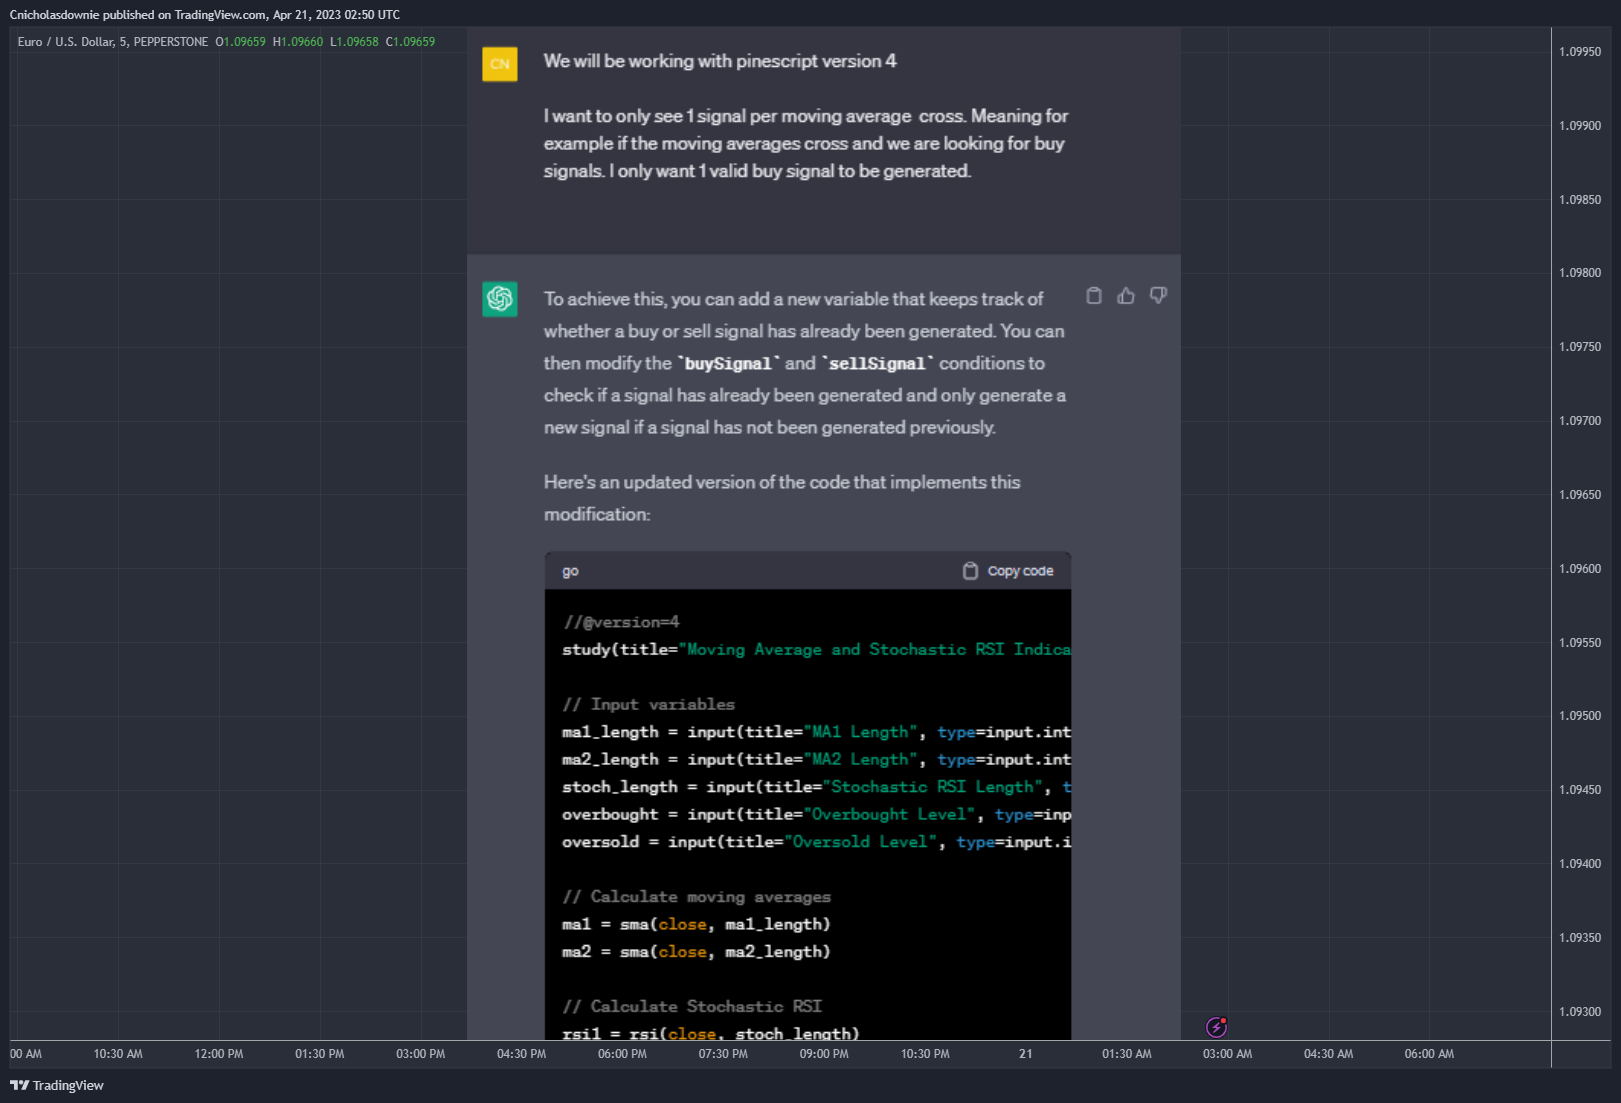Image resolution: width=1621 pixels, height=1103 pixels.
Task: Click the 'ma1 = sma(close, ma1_length)' code line
Action: [x=696, y=924]
